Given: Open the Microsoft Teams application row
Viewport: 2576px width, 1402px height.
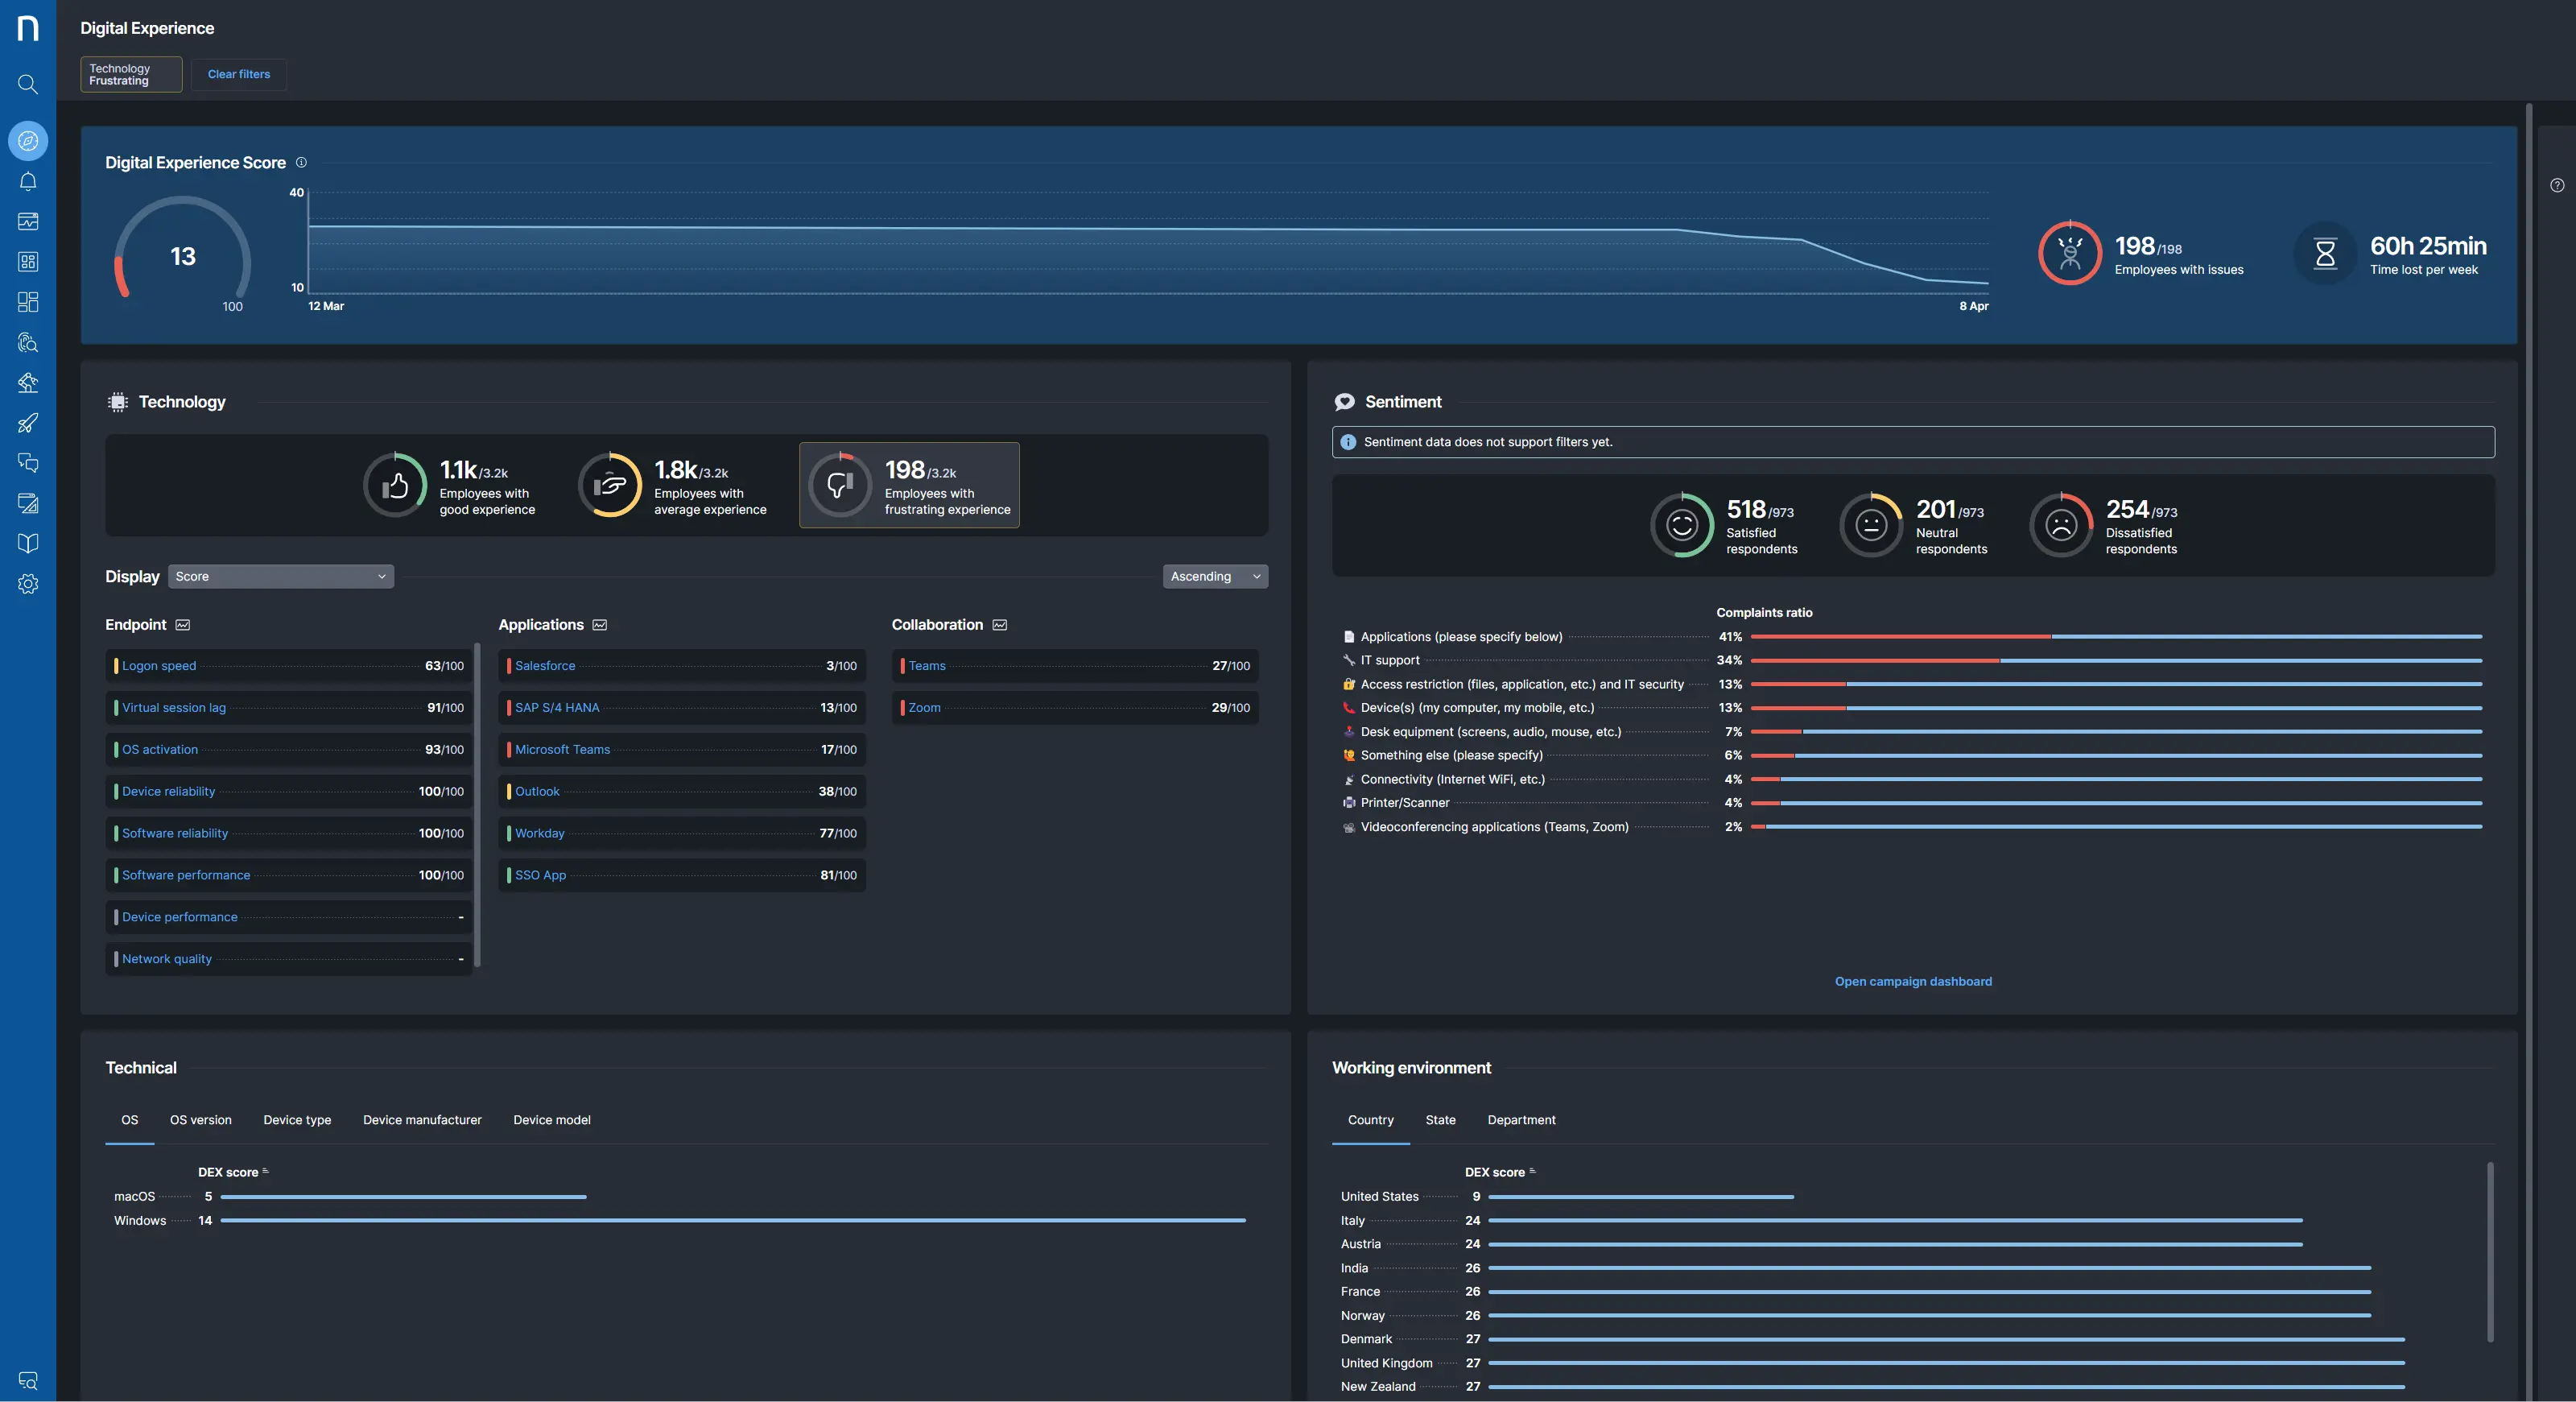Looking at the screenshot, I should [682, 750].
